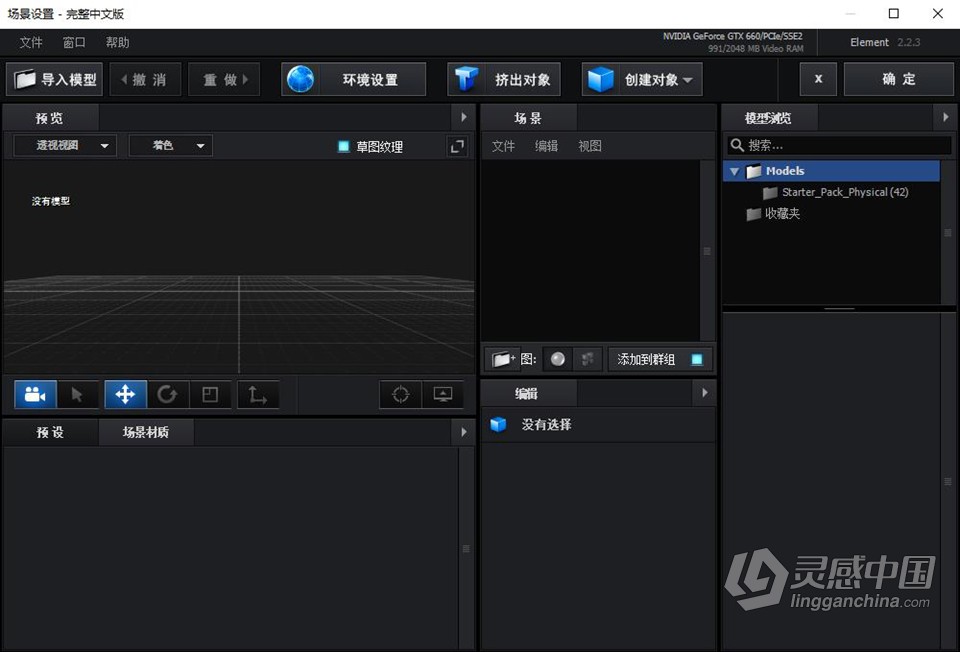Expand the presets panel options arrow
Image resolution: width=960 pixels, height=652 pixels.
(463, 432)
